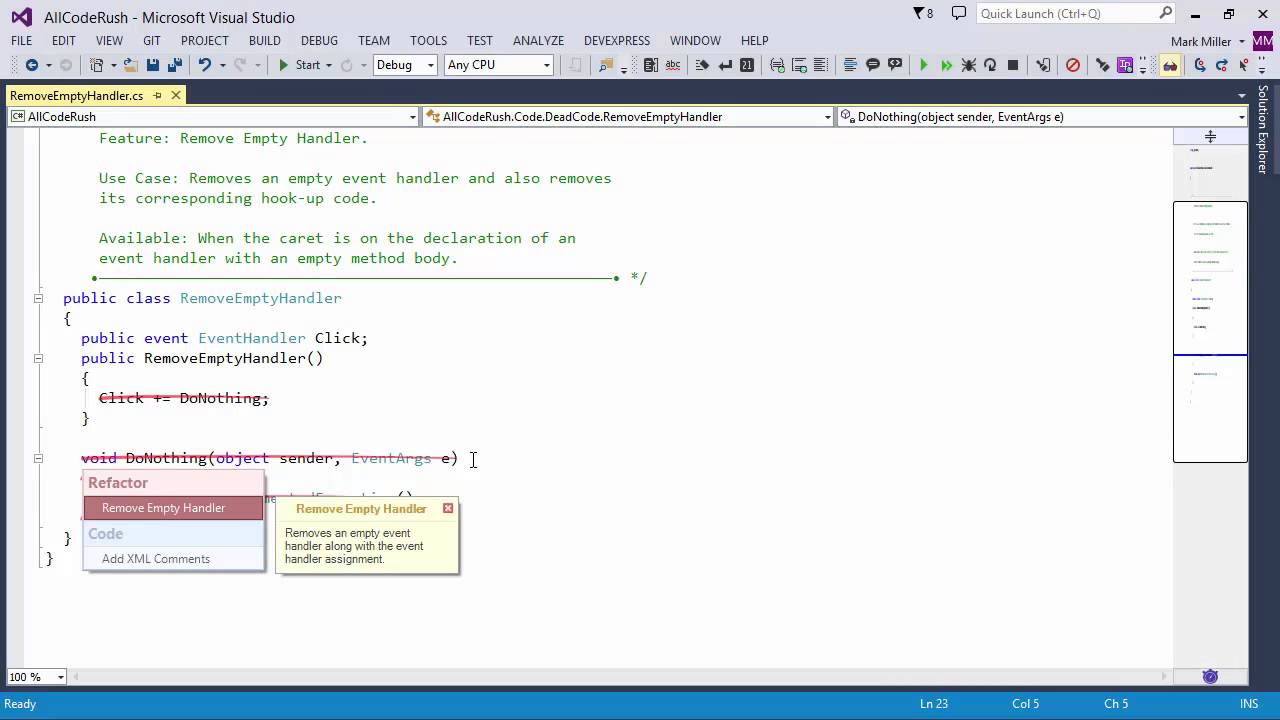Toggle the highlighted 3D glasses icon
Image resolution: width=1280 pixels, height=720 pixels.
pyautogui.click(x=1170, y=65)
